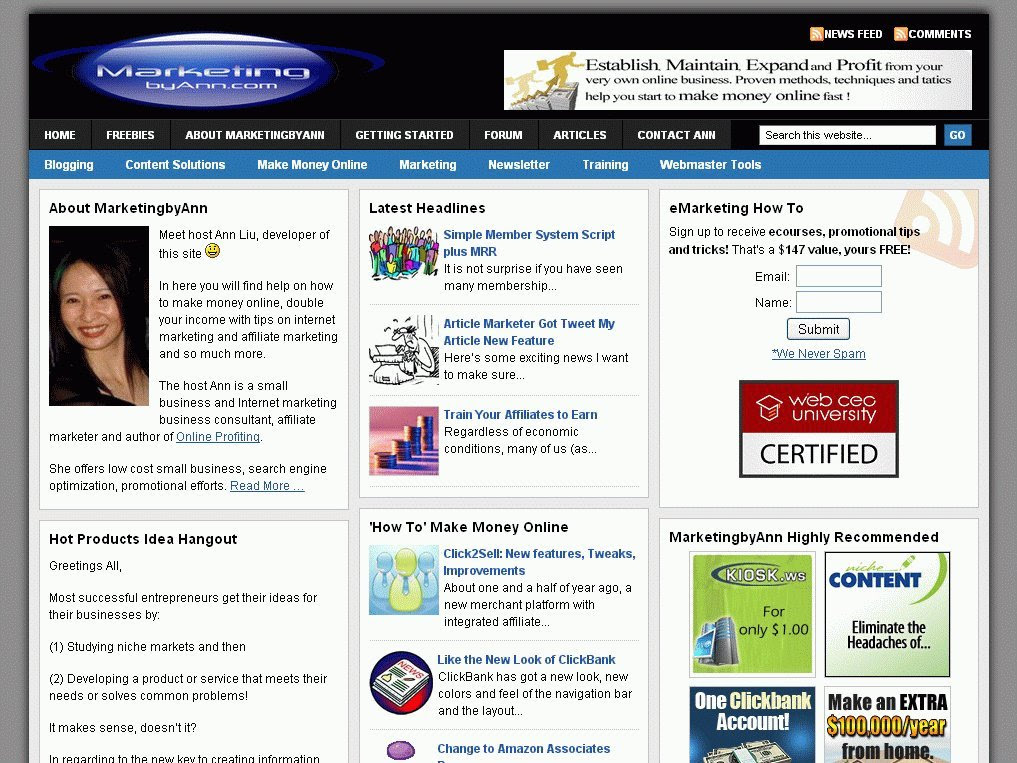Open About MarketingbyAnn in the nav bar
This screenshot has height=763, width=1017.
(x=255, y=135)
